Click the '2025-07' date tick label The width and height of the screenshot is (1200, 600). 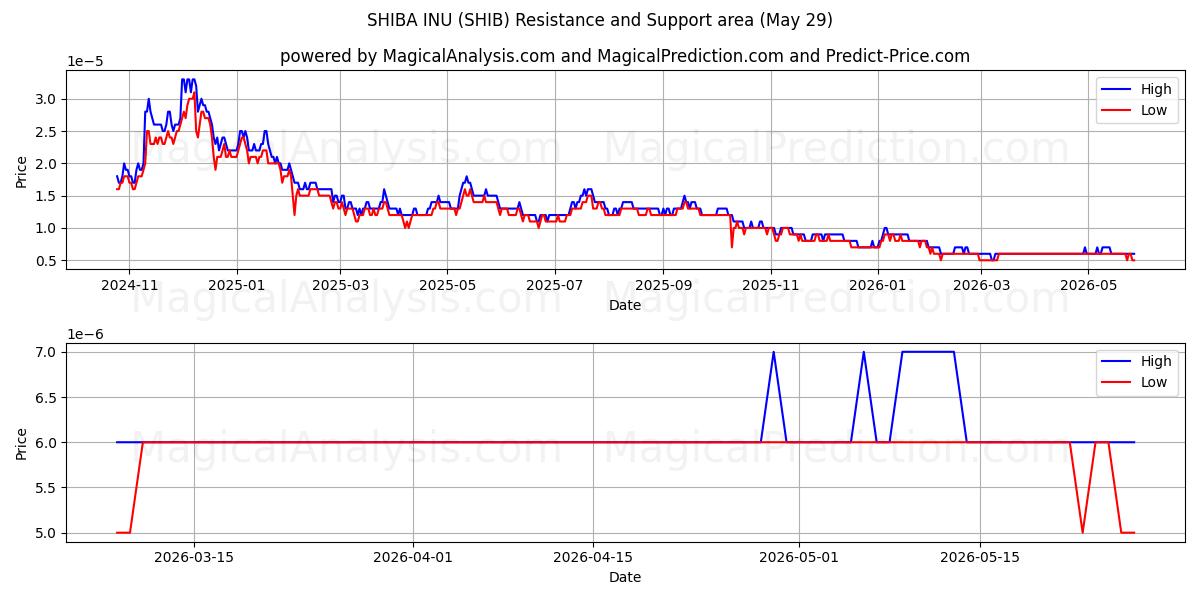click(555, 286)
